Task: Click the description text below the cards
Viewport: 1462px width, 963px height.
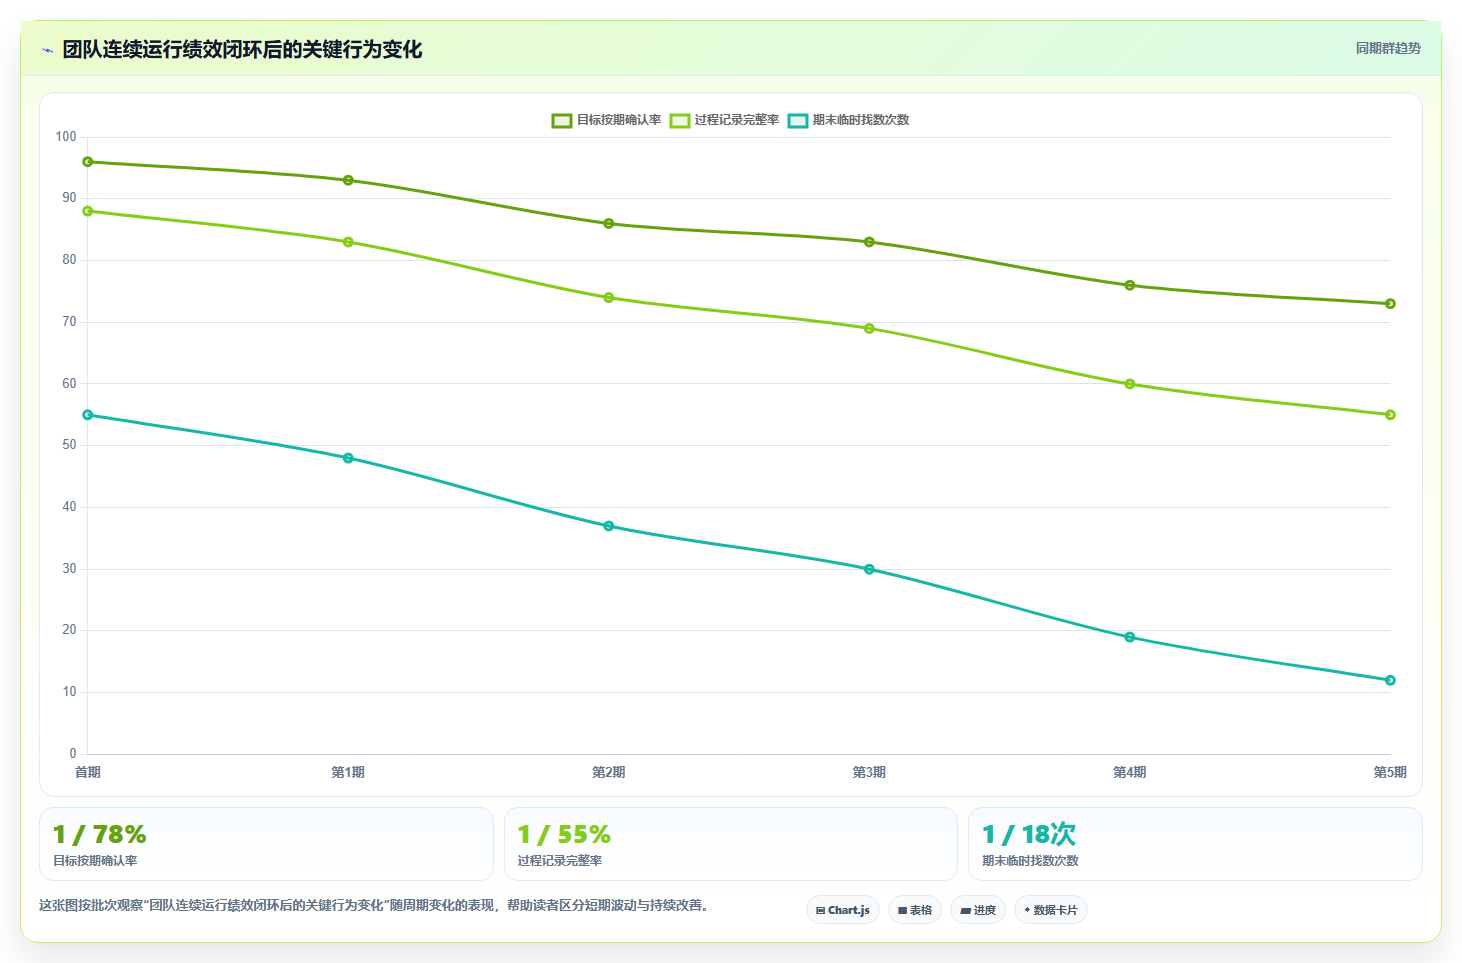Action: tap(374, 906)
